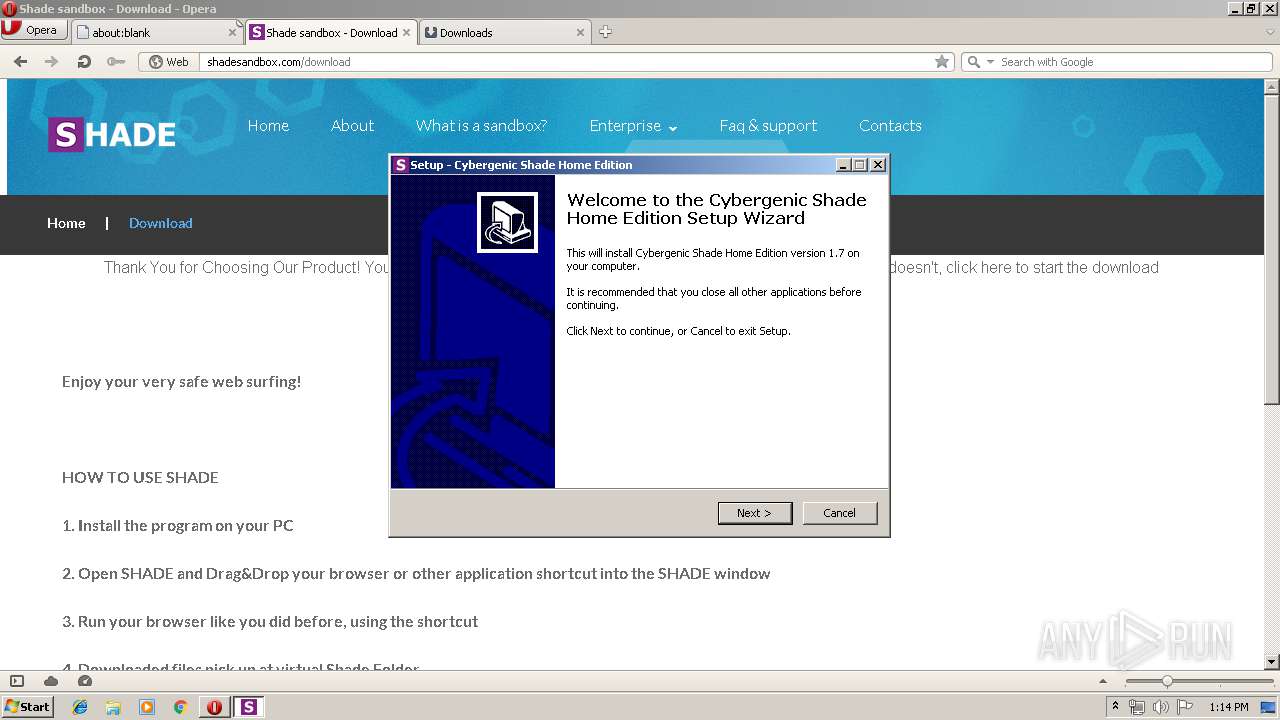Open Windows Explorer folder on taskbar

113,707
